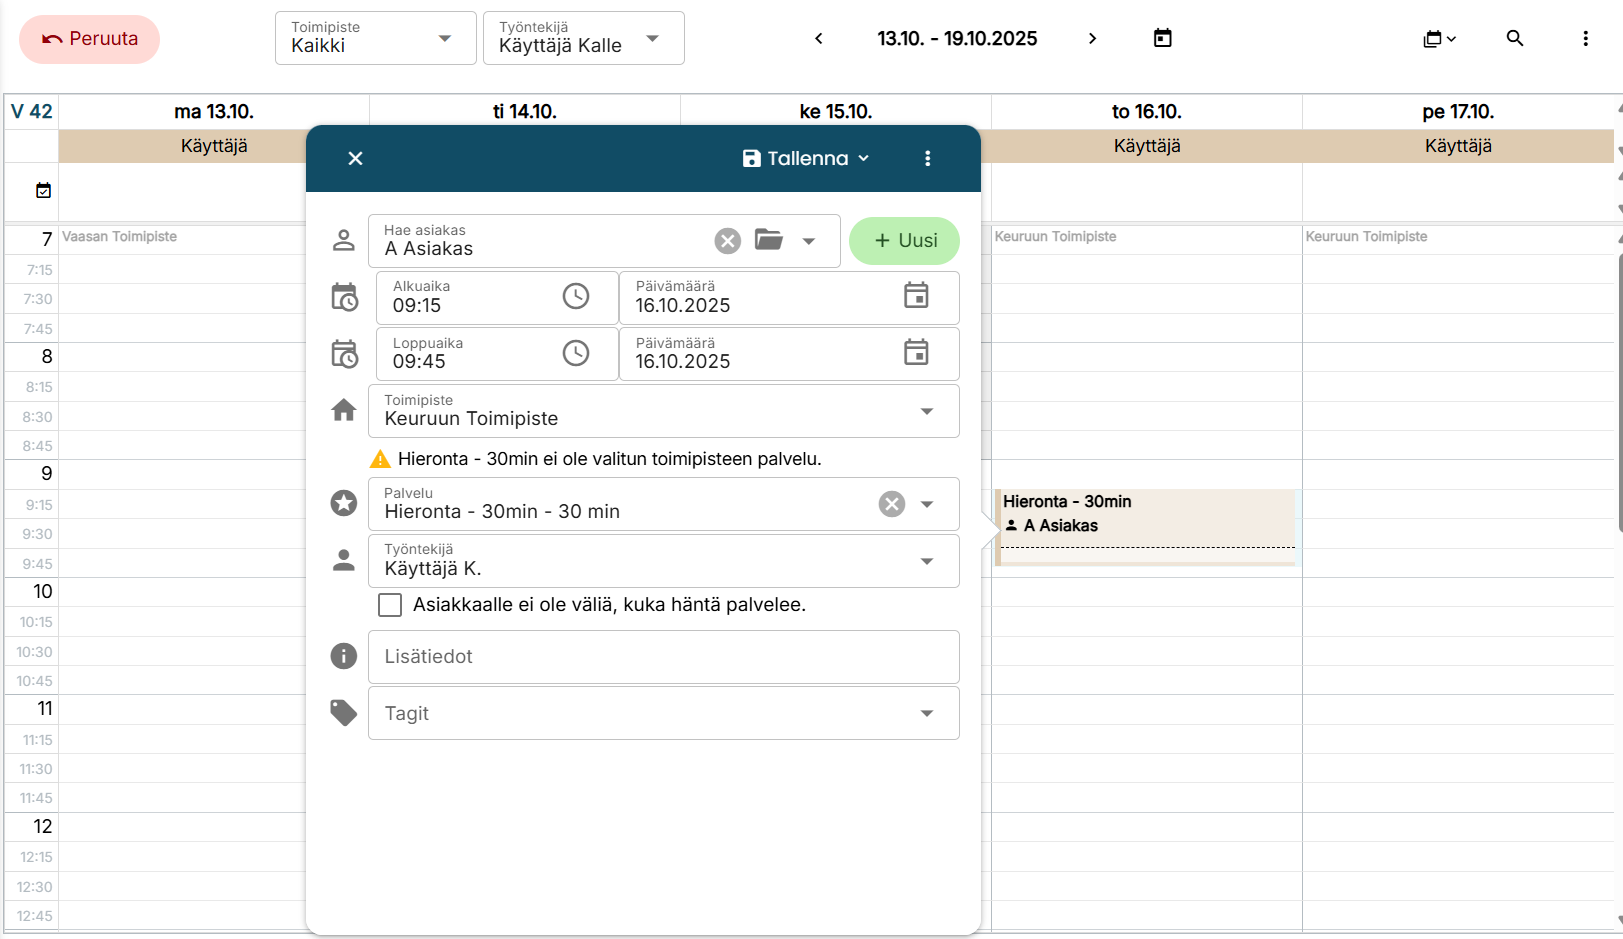This screenshot has height=939, width=1623.
Task: Open the dialog's three-dot options menu
Action: (927, 158)
